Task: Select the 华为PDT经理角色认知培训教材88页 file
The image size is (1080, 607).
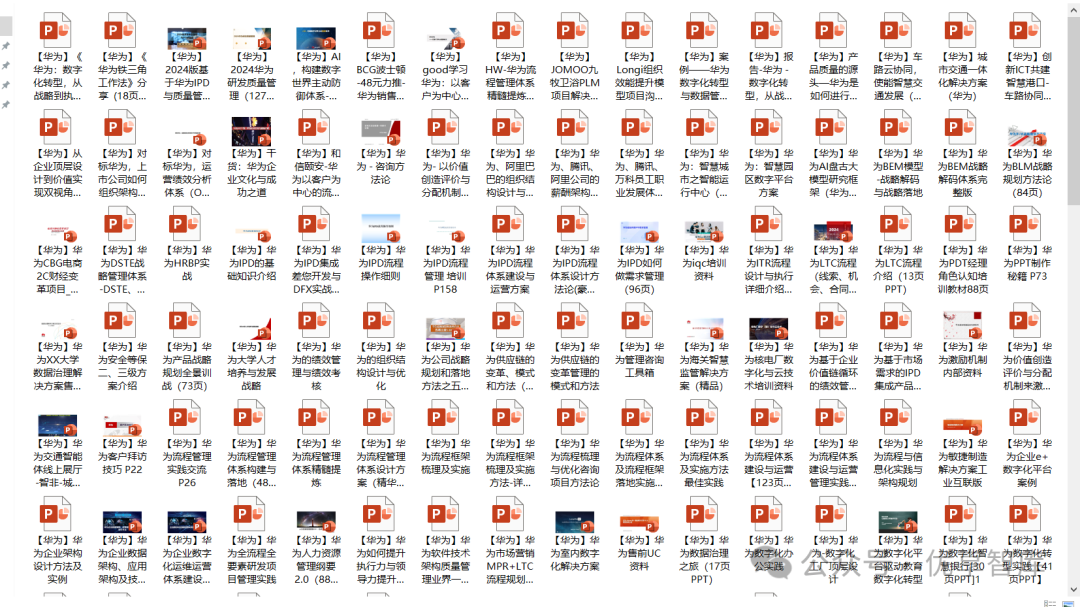Action: pyautogui.click(x=962, y=225)
